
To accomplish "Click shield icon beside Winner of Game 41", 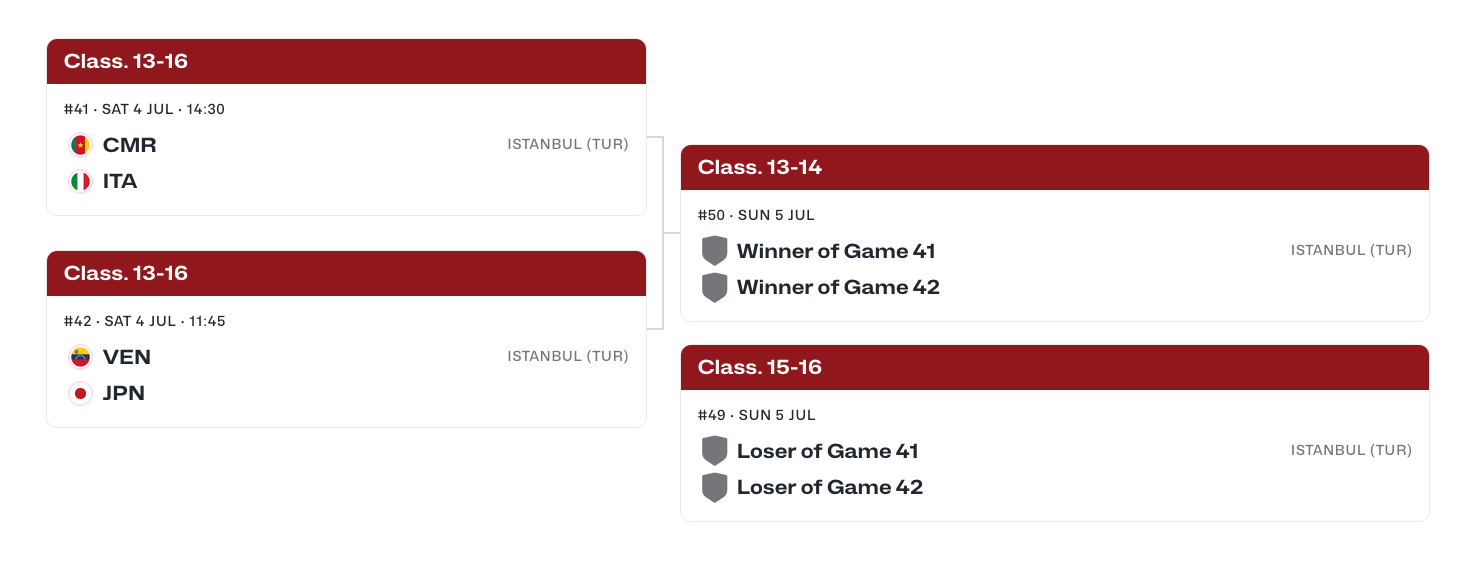I will tap(714, 251).
